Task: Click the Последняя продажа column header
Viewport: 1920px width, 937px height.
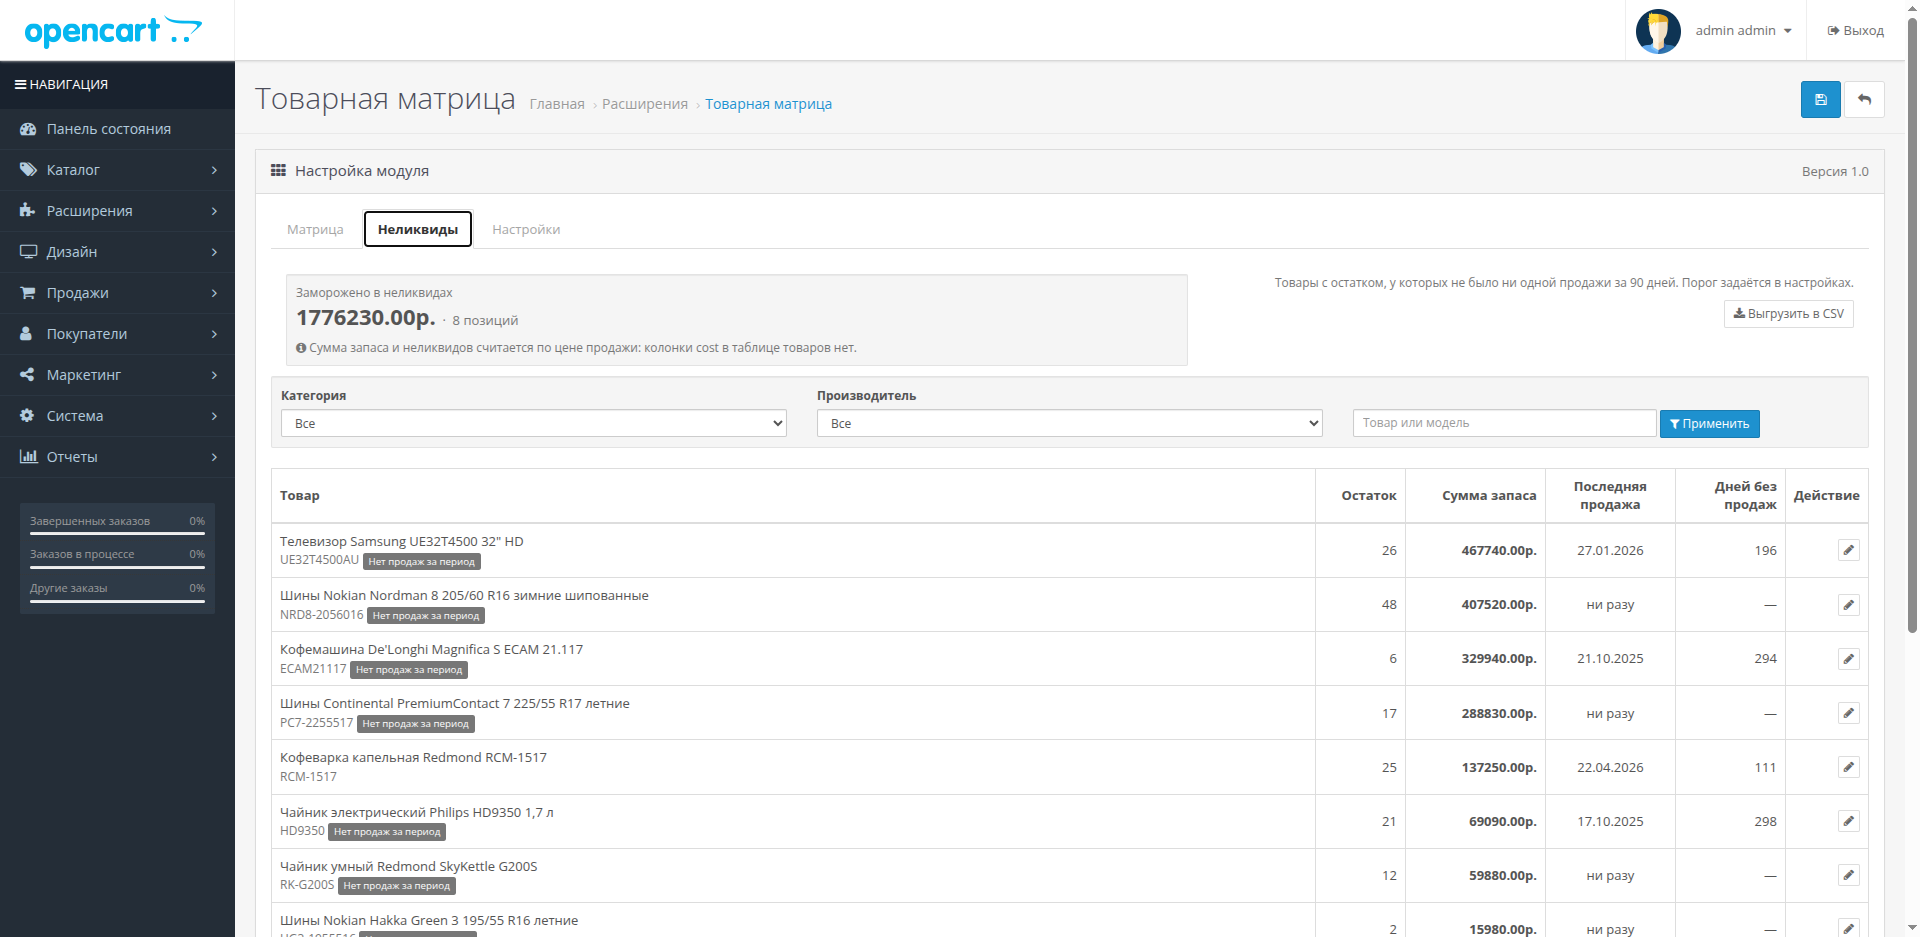Action: [1610, 496]
